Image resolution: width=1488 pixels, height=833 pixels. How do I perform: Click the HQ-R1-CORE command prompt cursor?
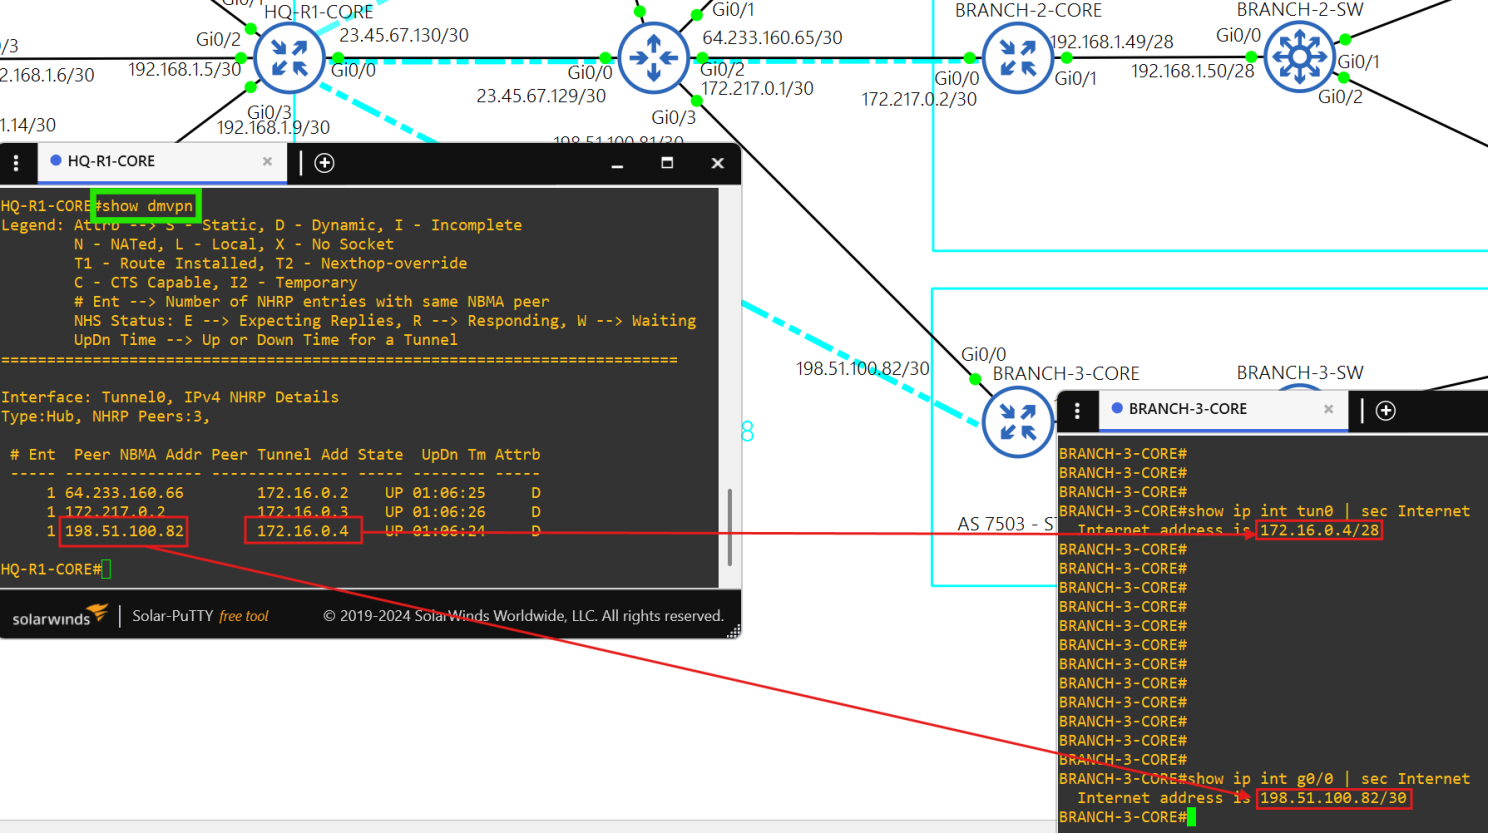pos(106,569)
